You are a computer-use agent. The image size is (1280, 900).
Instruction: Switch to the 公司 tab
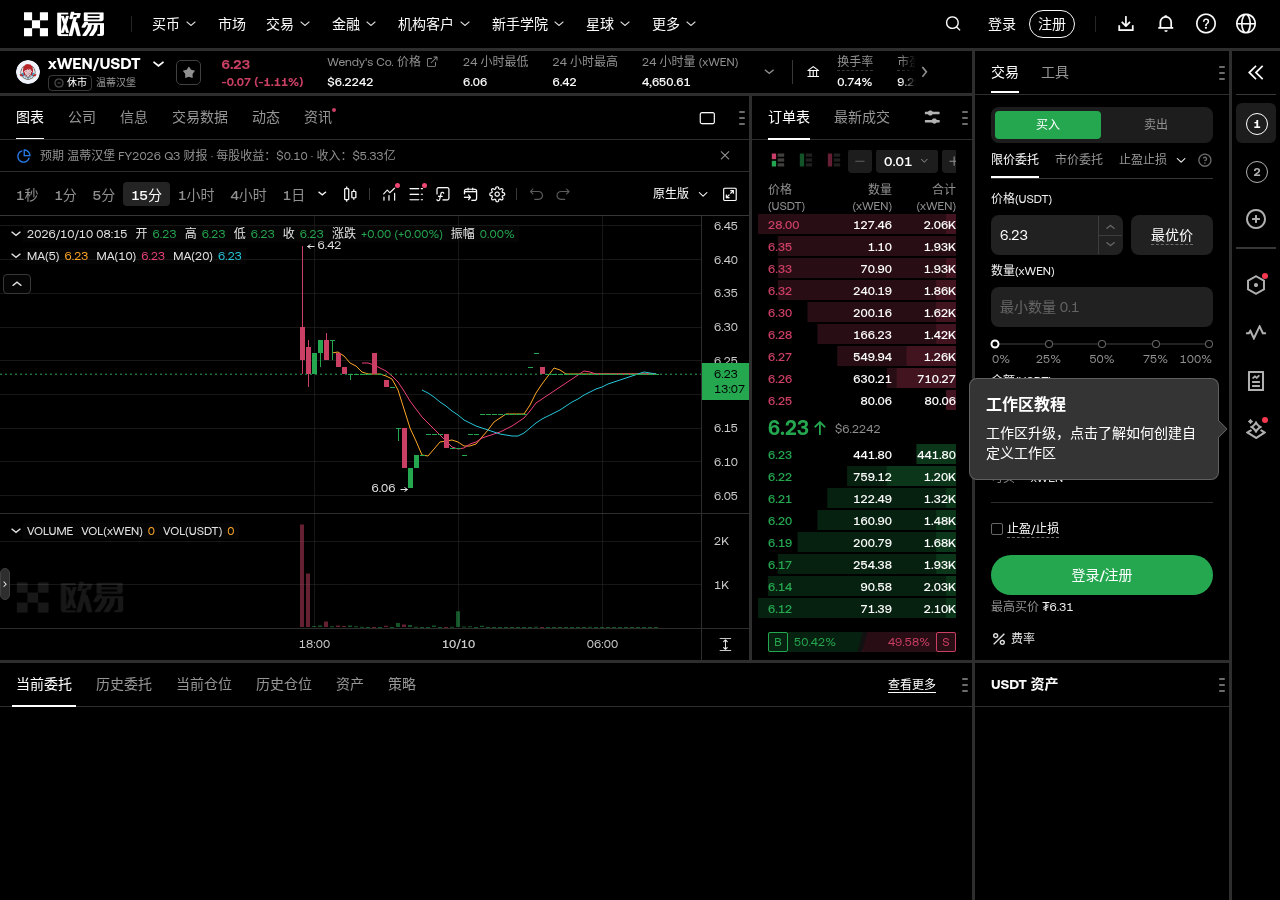tap(82, 117)
